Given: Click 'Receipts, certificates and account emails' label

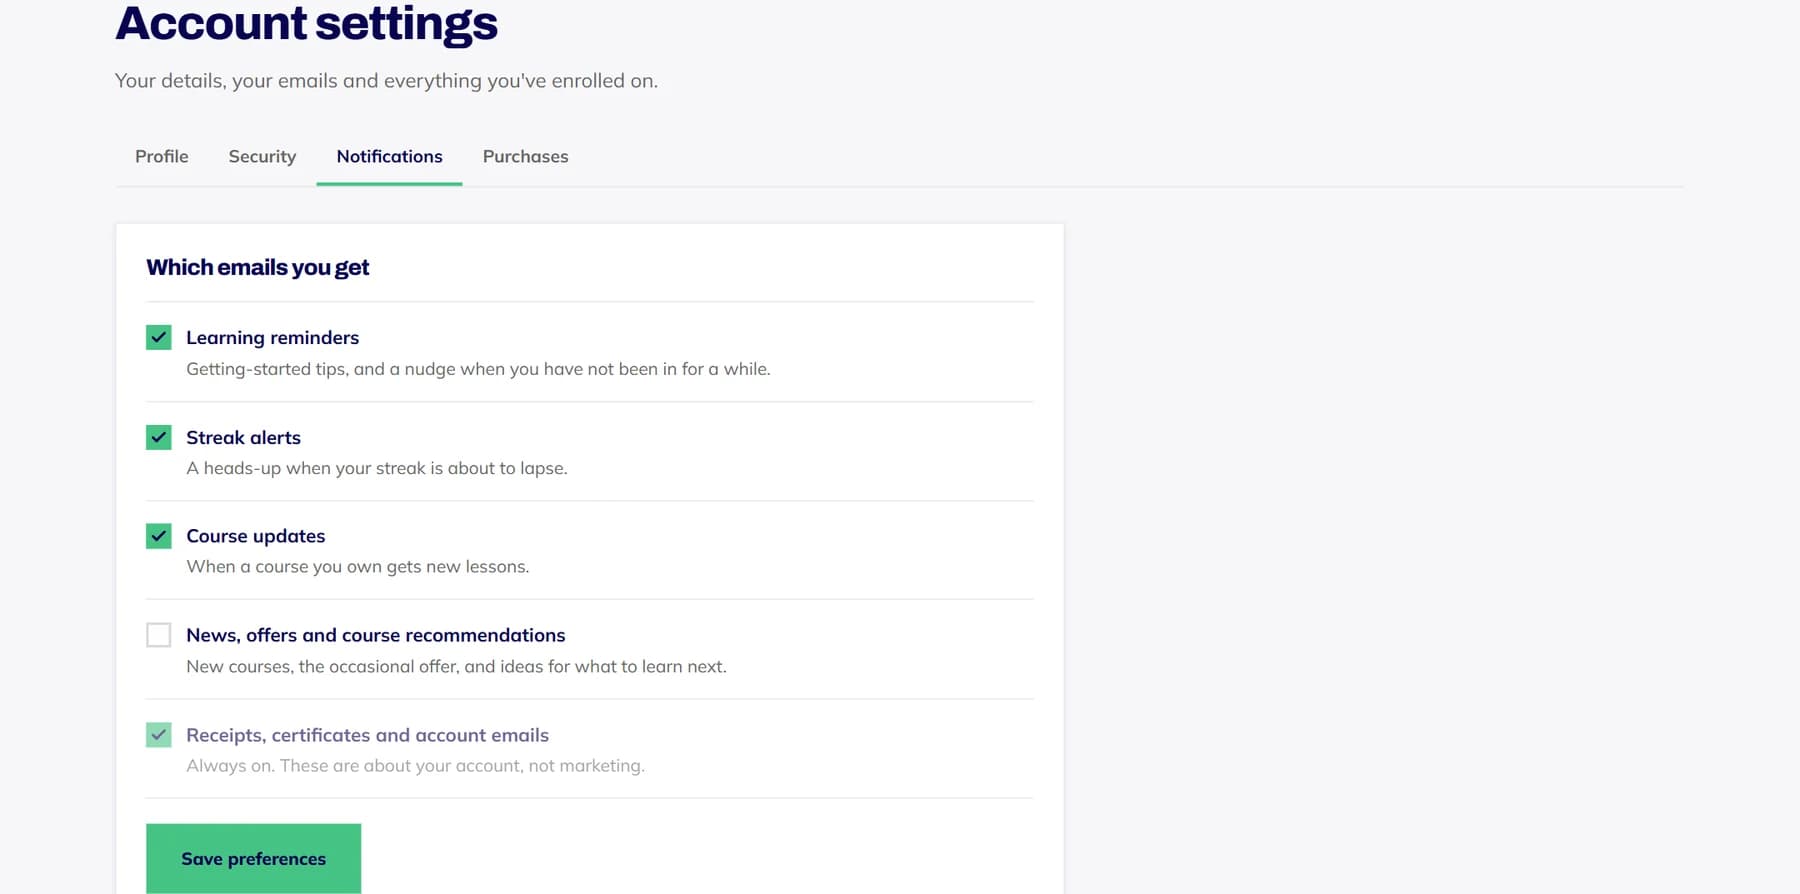Looking at the screenshot, I should coord(367,735).
